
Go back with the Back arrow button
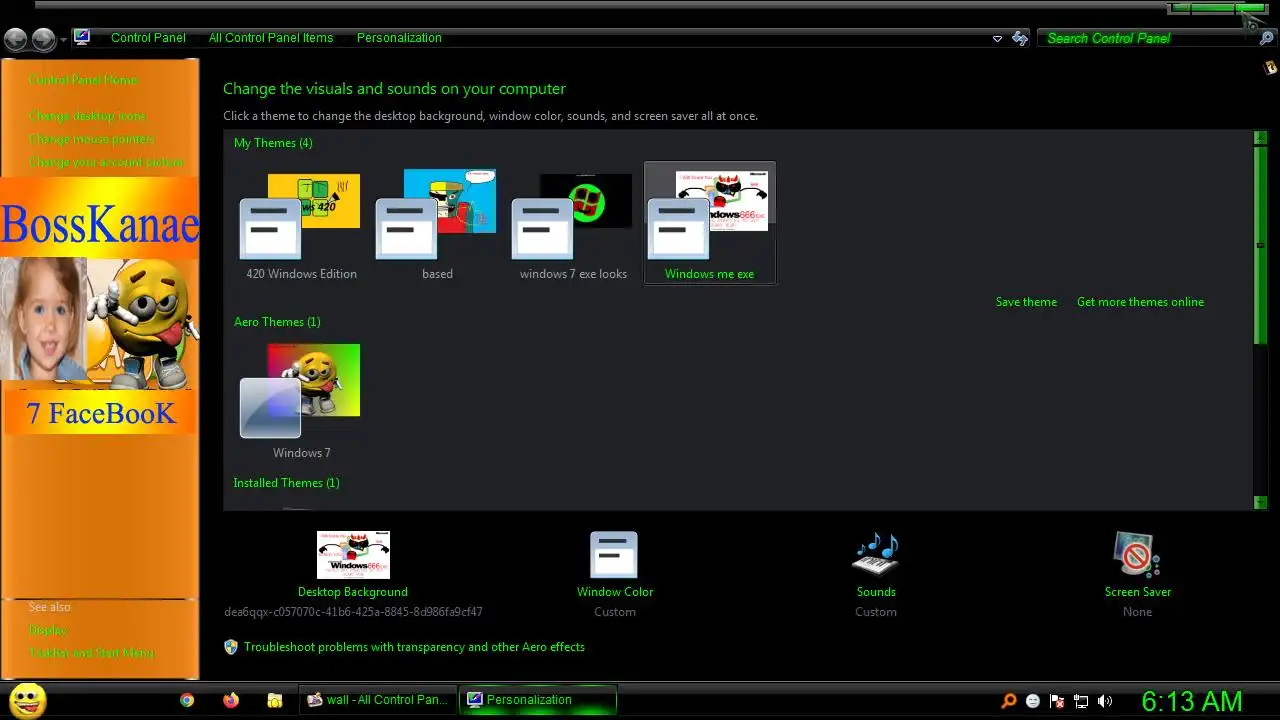(x=15, y=39)
